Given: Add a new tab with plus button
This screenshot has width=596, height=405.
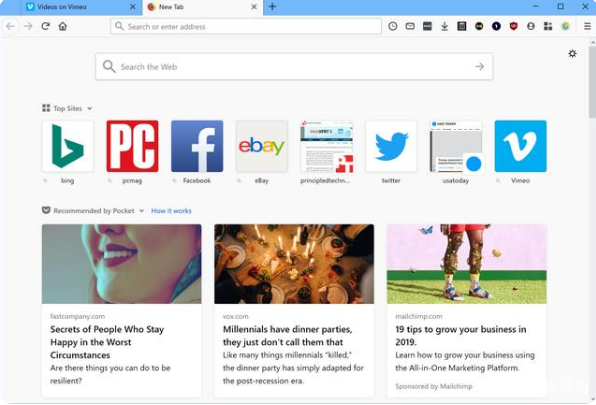Looking at the screenshot, I should 272,6.
